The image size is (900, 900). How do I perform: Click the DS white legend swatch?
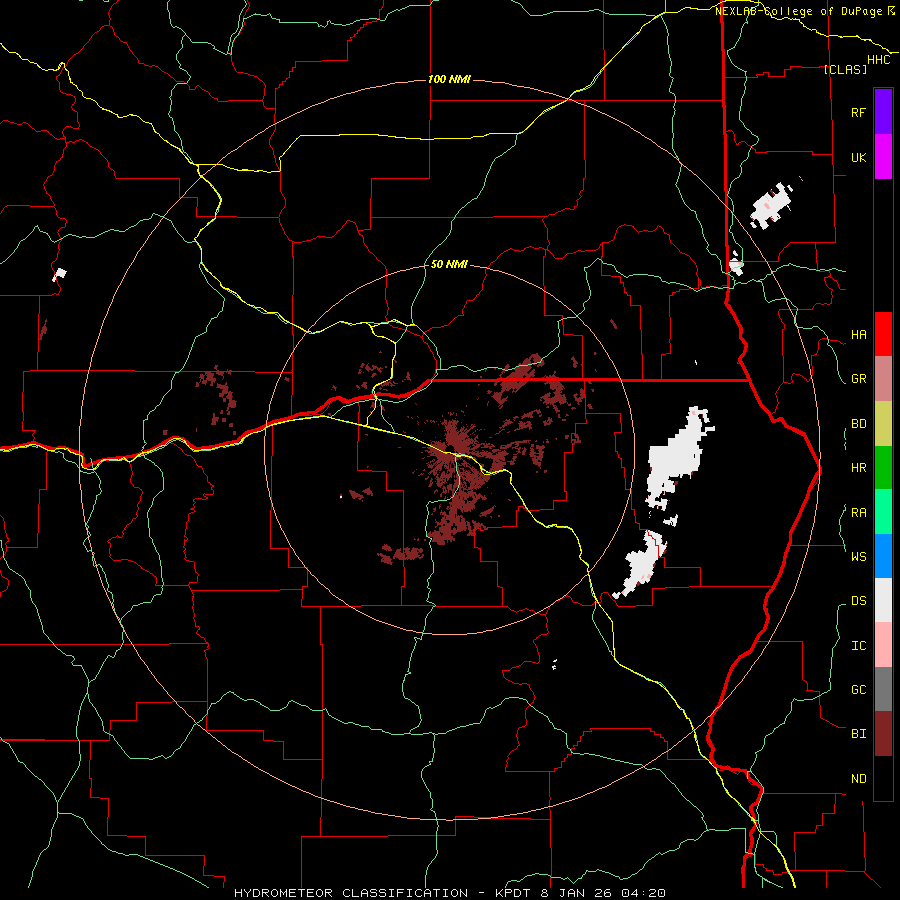click(883, 600)
